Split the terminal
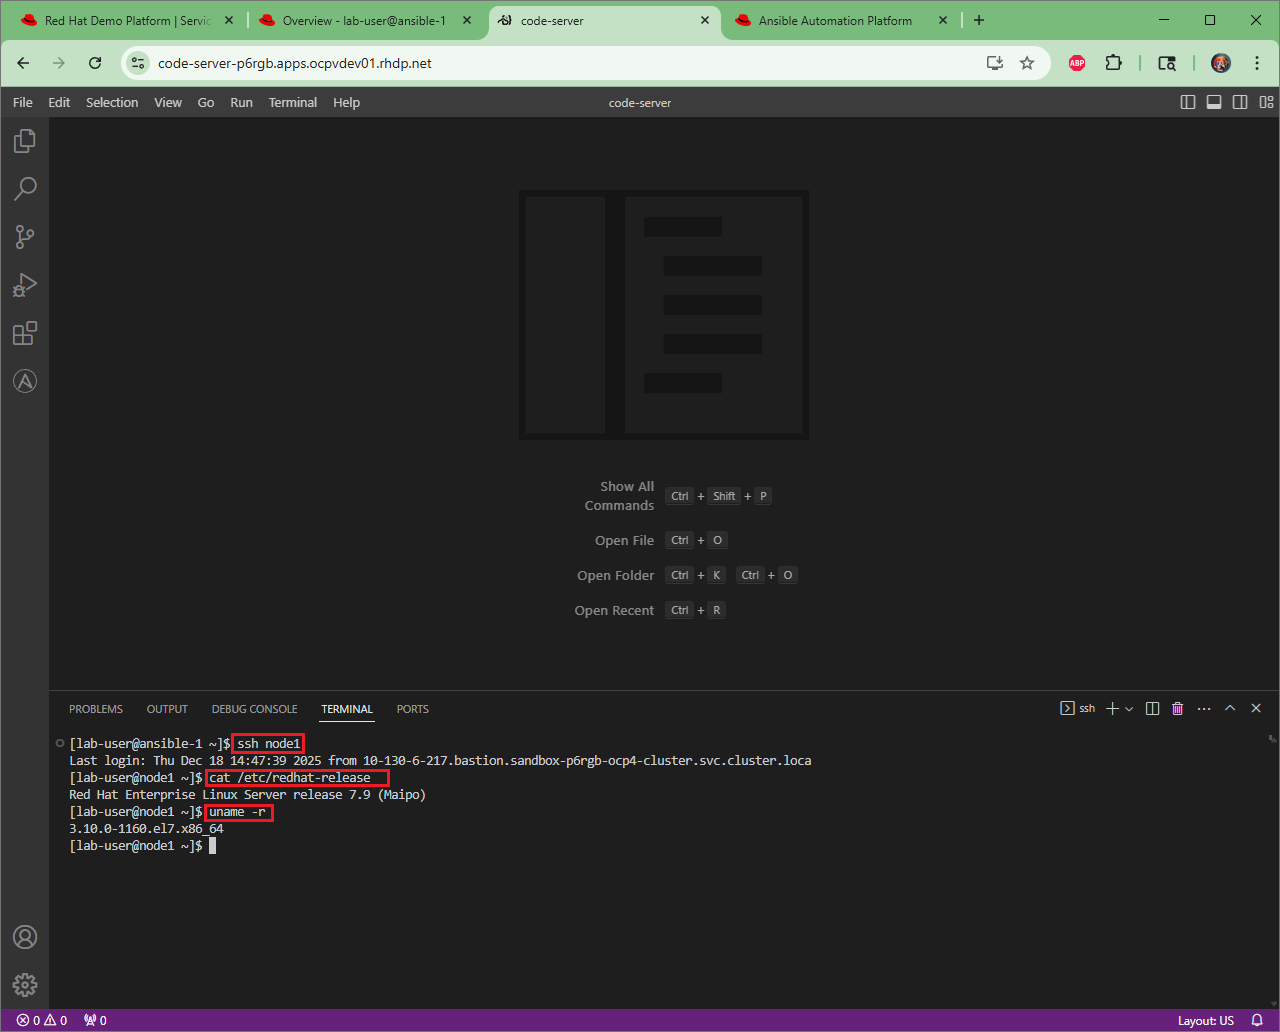This screenshot has width=1280, height=1032. click(1152, 708)
